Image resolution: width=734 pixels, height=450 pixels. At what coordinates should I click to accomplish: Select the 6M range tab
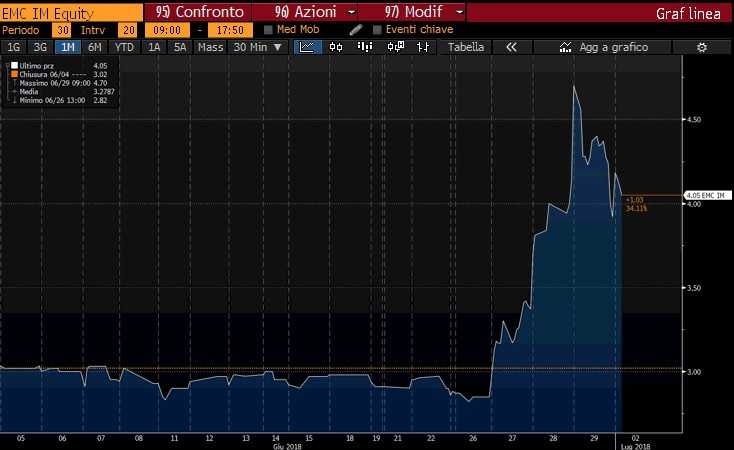(95, 47)
